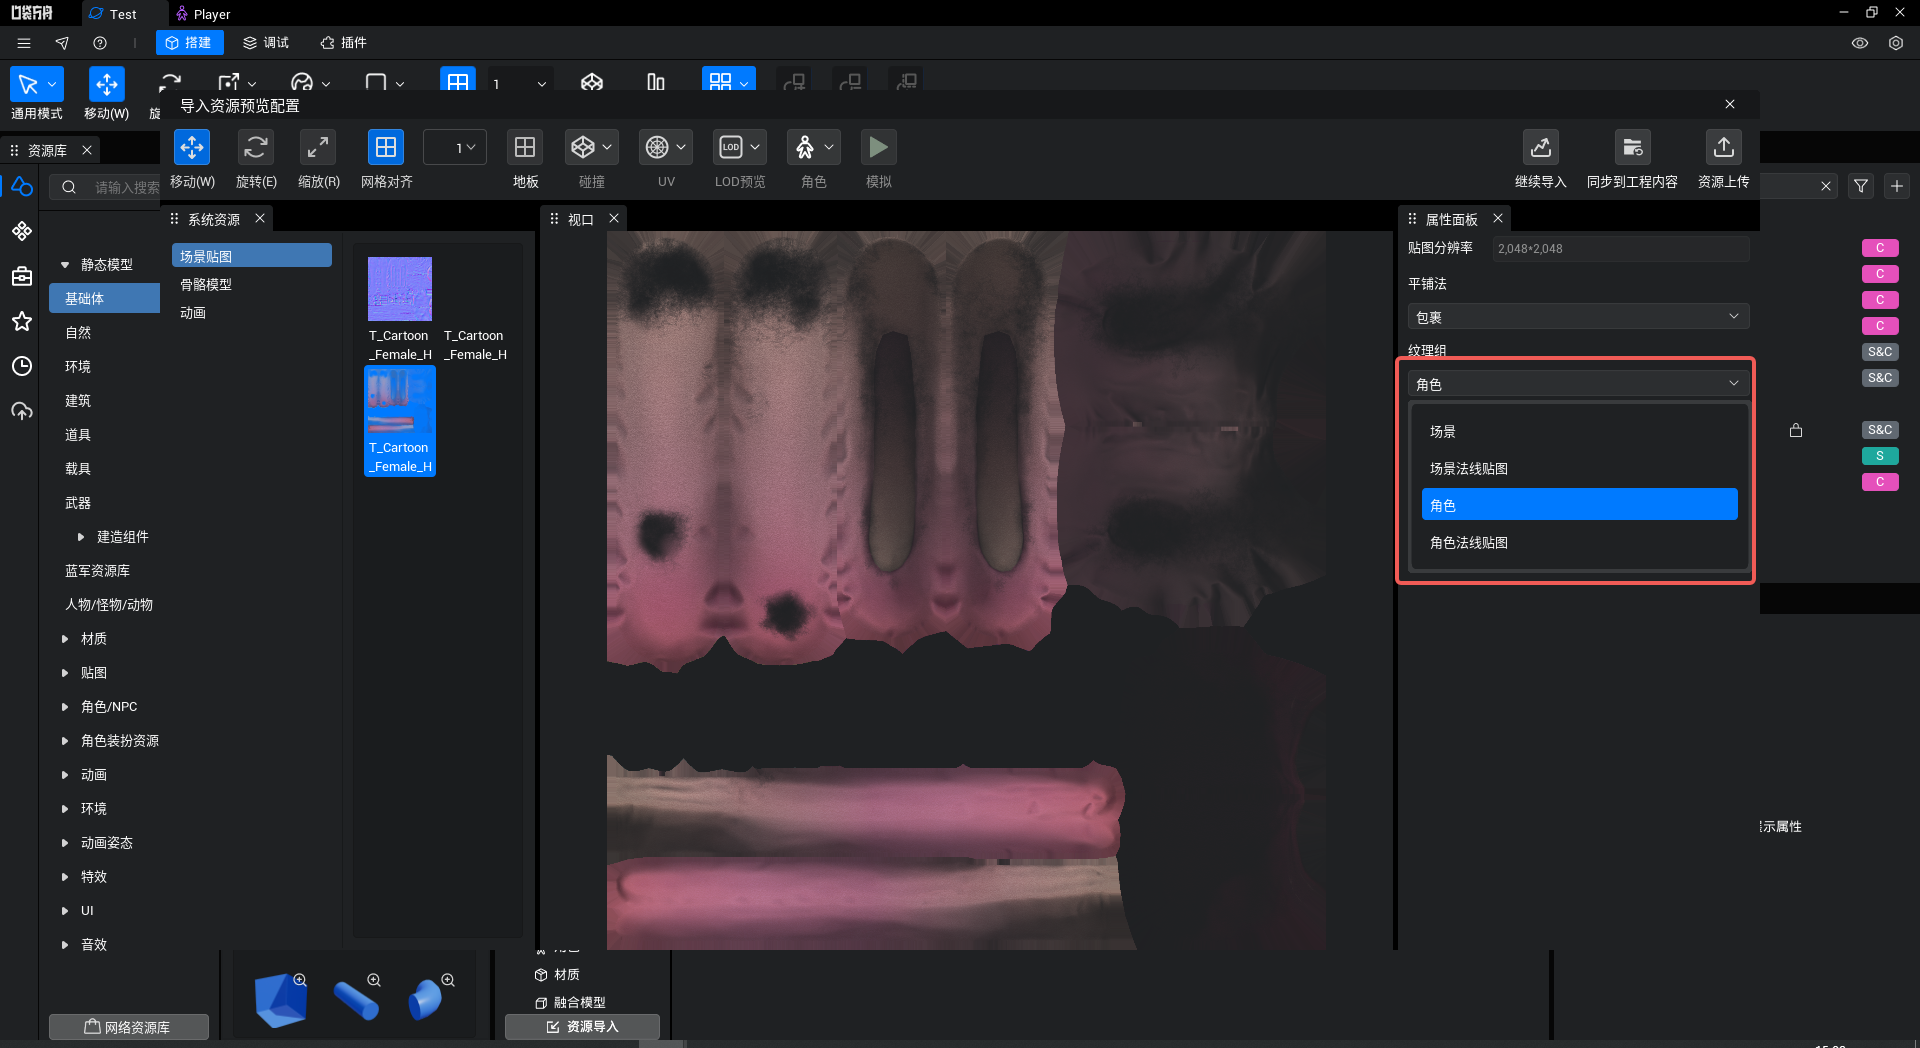This screenshot has height=1048, width=1920.
Task: Open the tiling method dropdown showing 包裹
Action: [x=1578, y=316]
